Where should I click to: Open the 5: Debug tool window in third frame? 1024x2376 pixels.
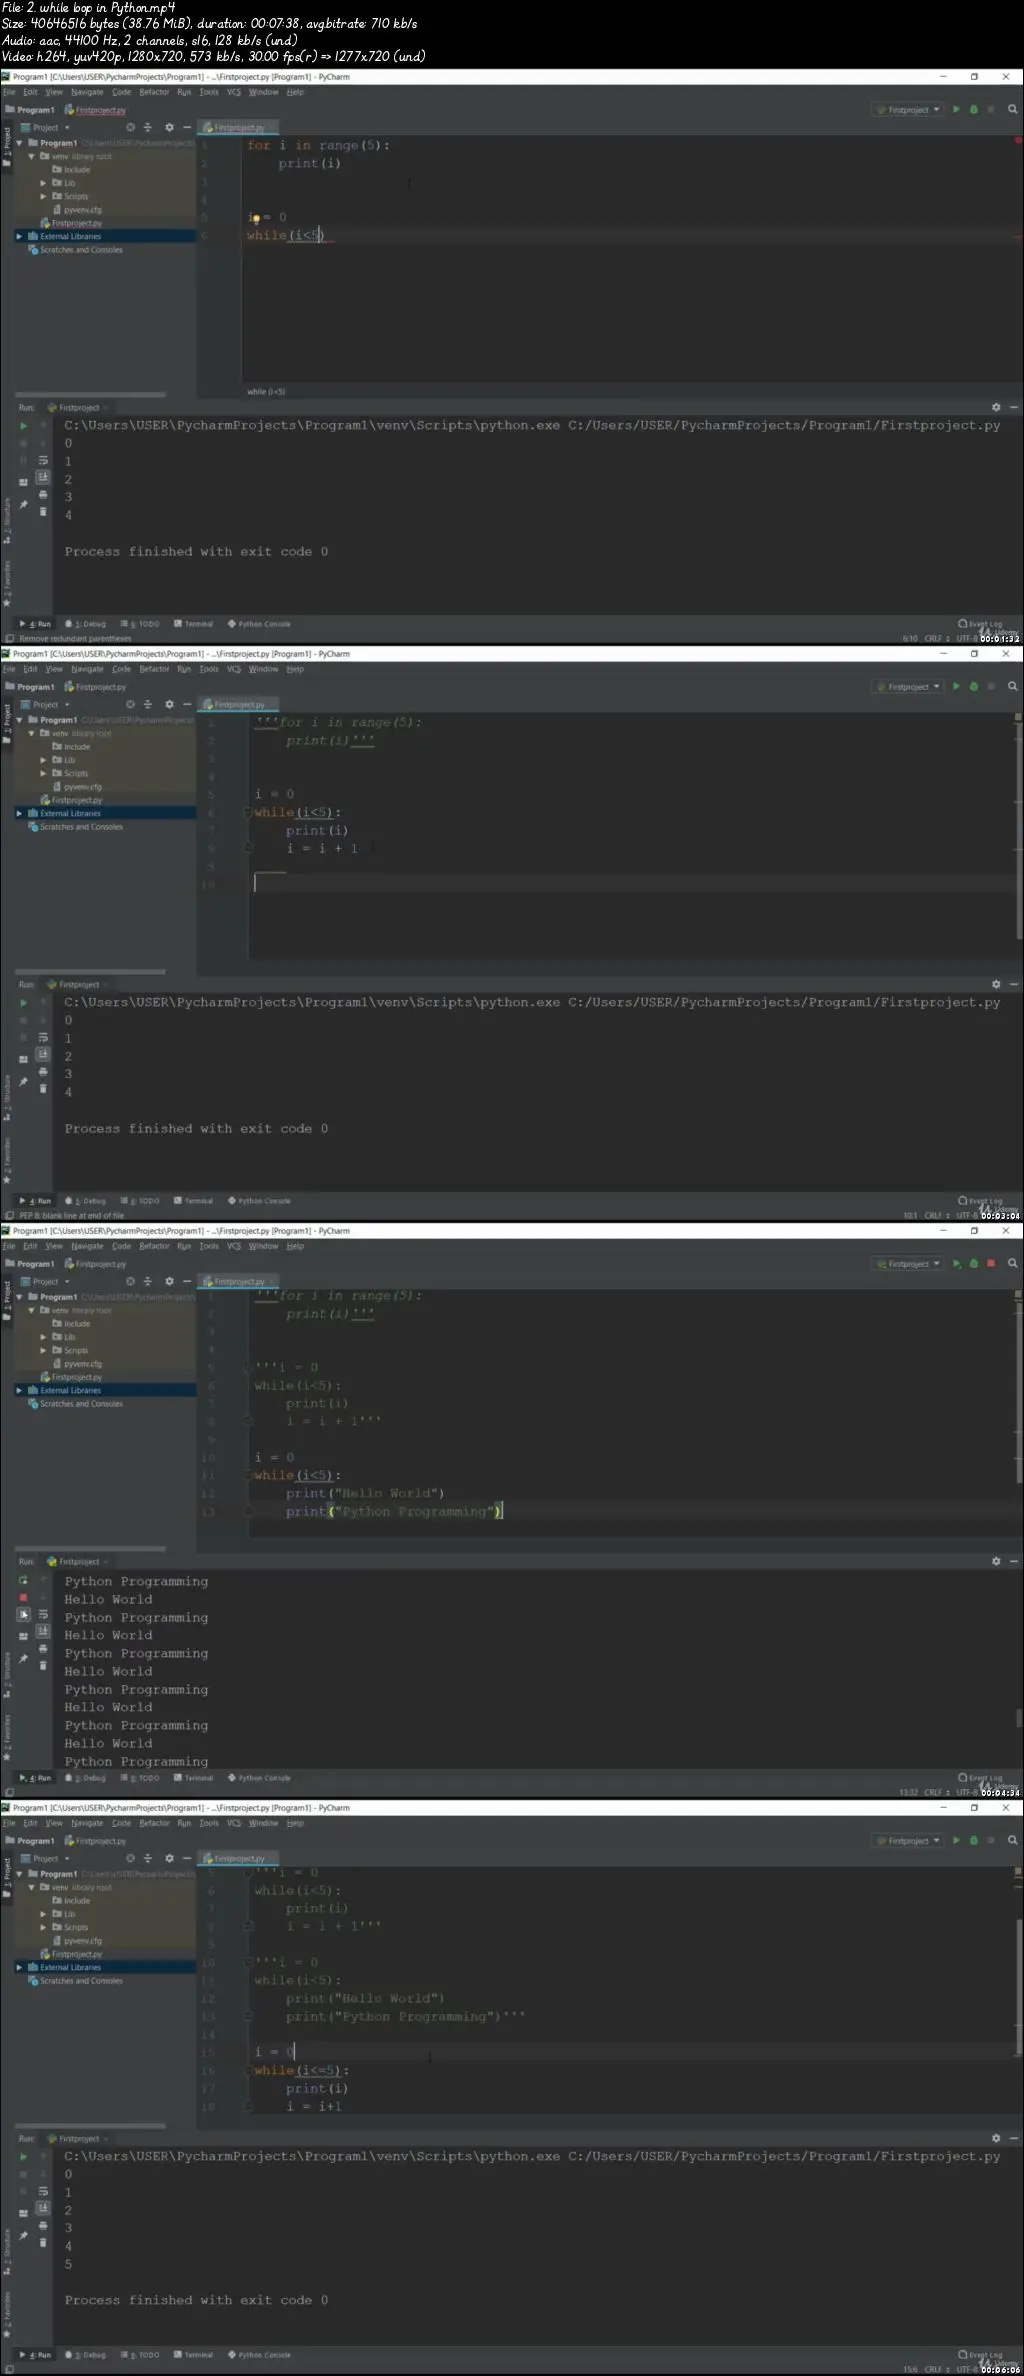coord(86,1778)
